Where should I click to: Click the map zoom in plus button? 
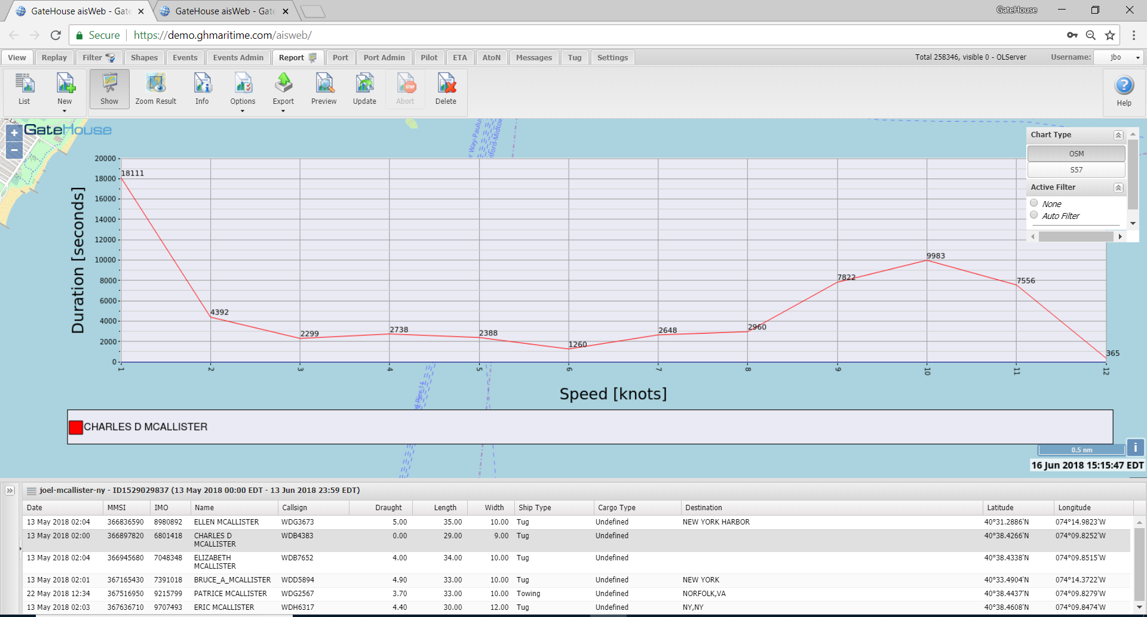coord(14,133)
